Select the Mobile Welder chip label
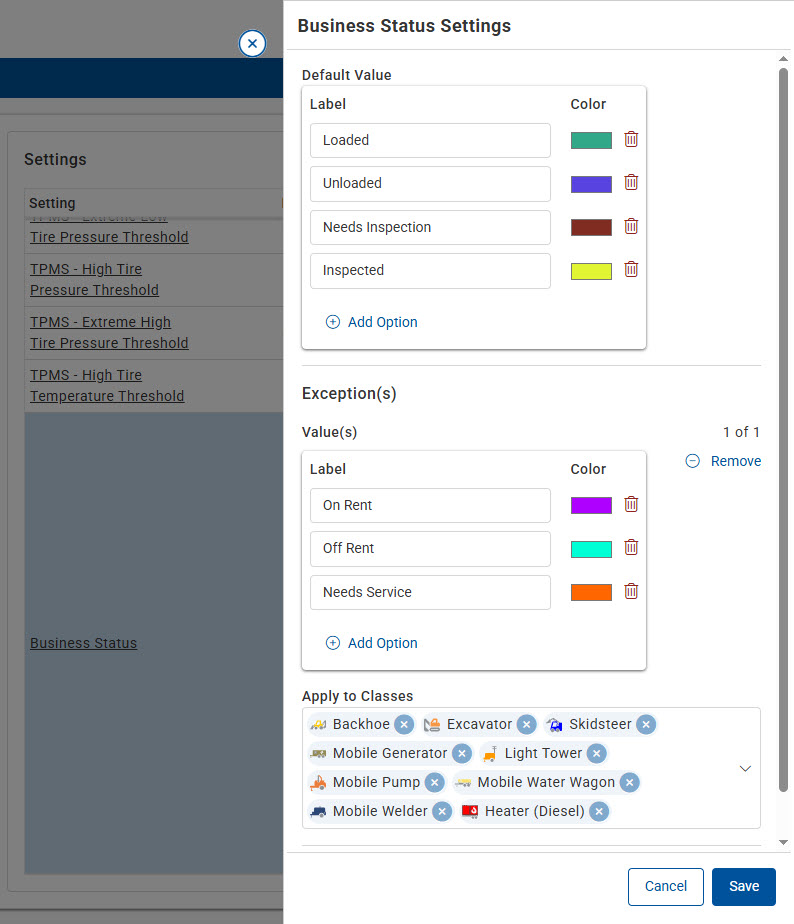The height and width of the screenshot is (924, 794). pyautogui.click(x=380, y=811)
